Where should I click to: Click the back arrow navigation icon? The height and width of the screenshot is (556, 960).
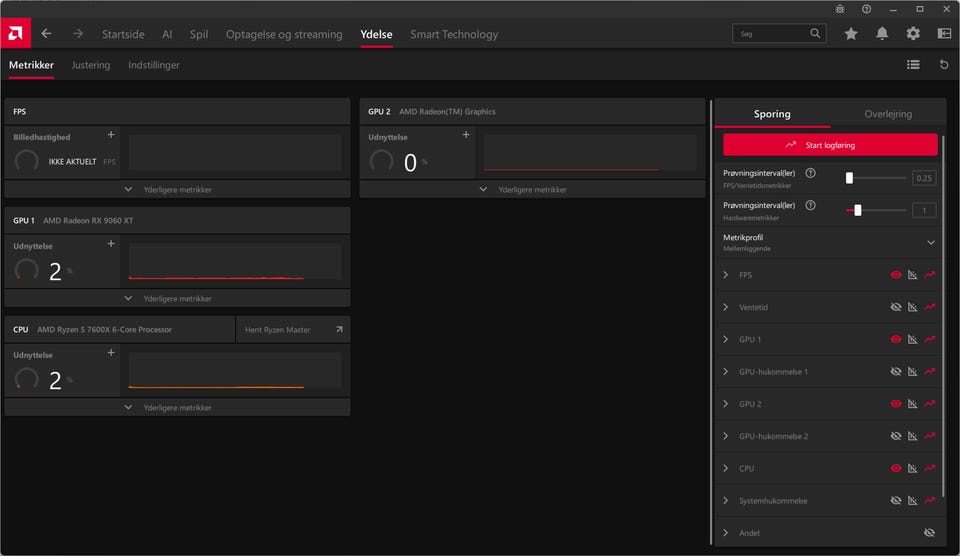46,34
